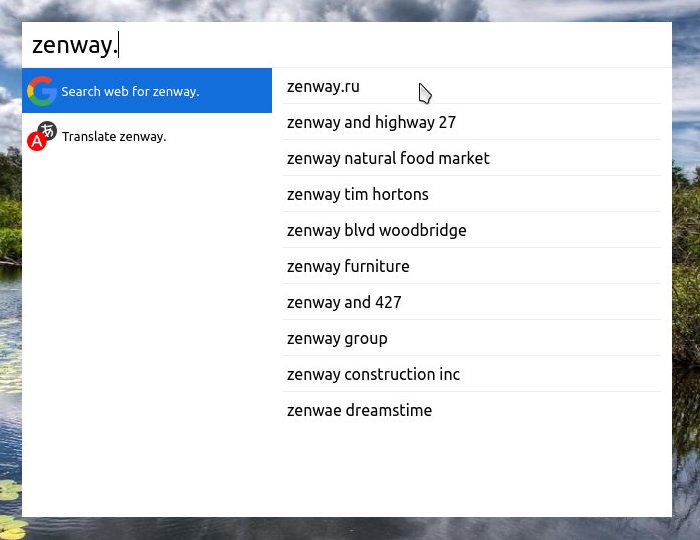Choose suggestion "zenway natural food market"
The height and width of the screenshot is (540, 700).
471,158
